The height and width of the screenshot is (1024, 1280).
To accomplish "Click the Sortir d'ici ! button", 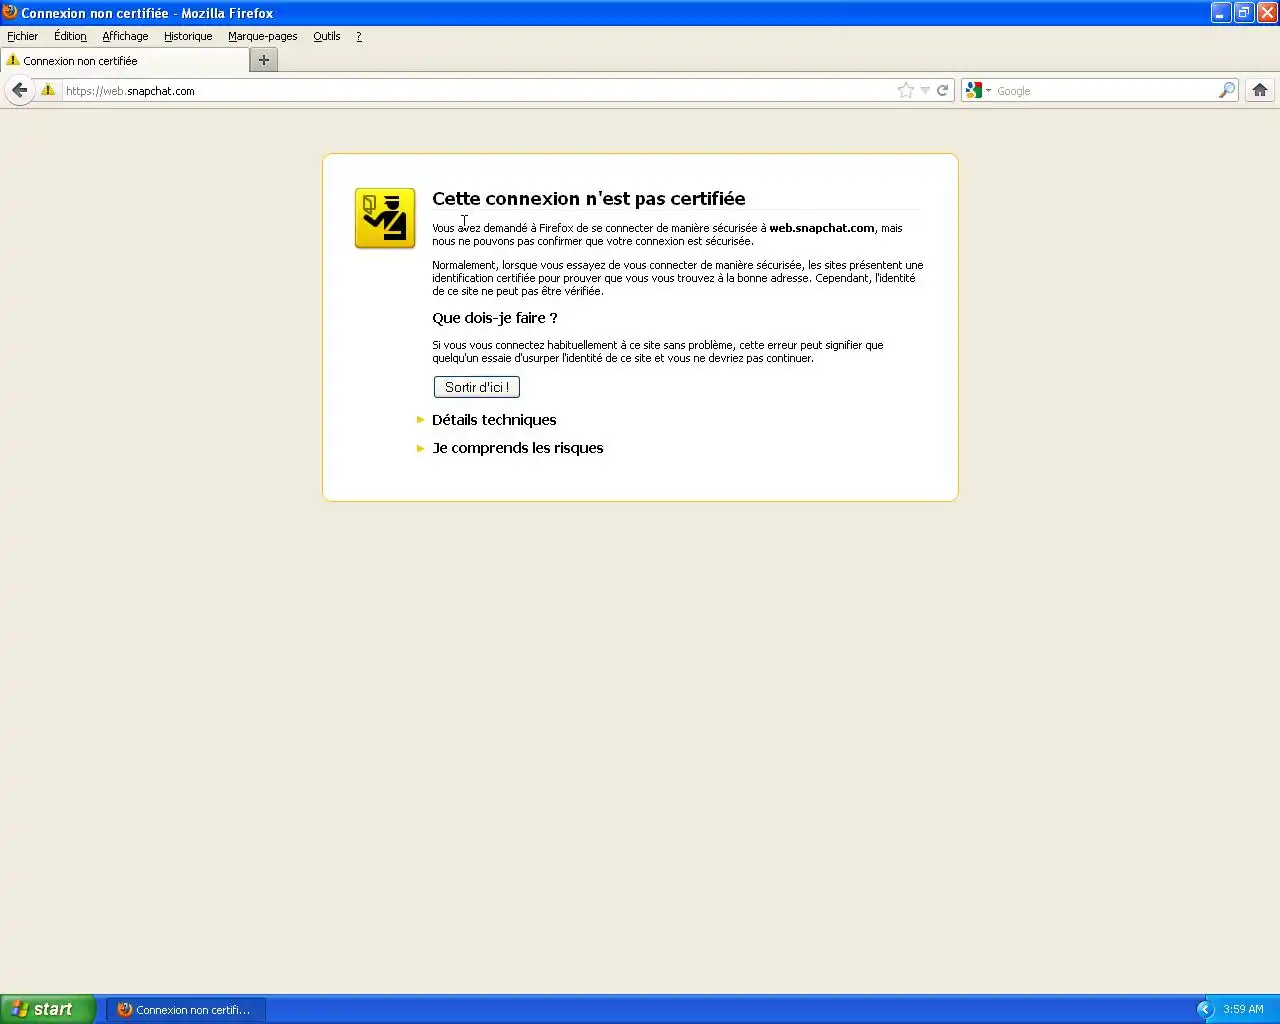I will [477, 387].
